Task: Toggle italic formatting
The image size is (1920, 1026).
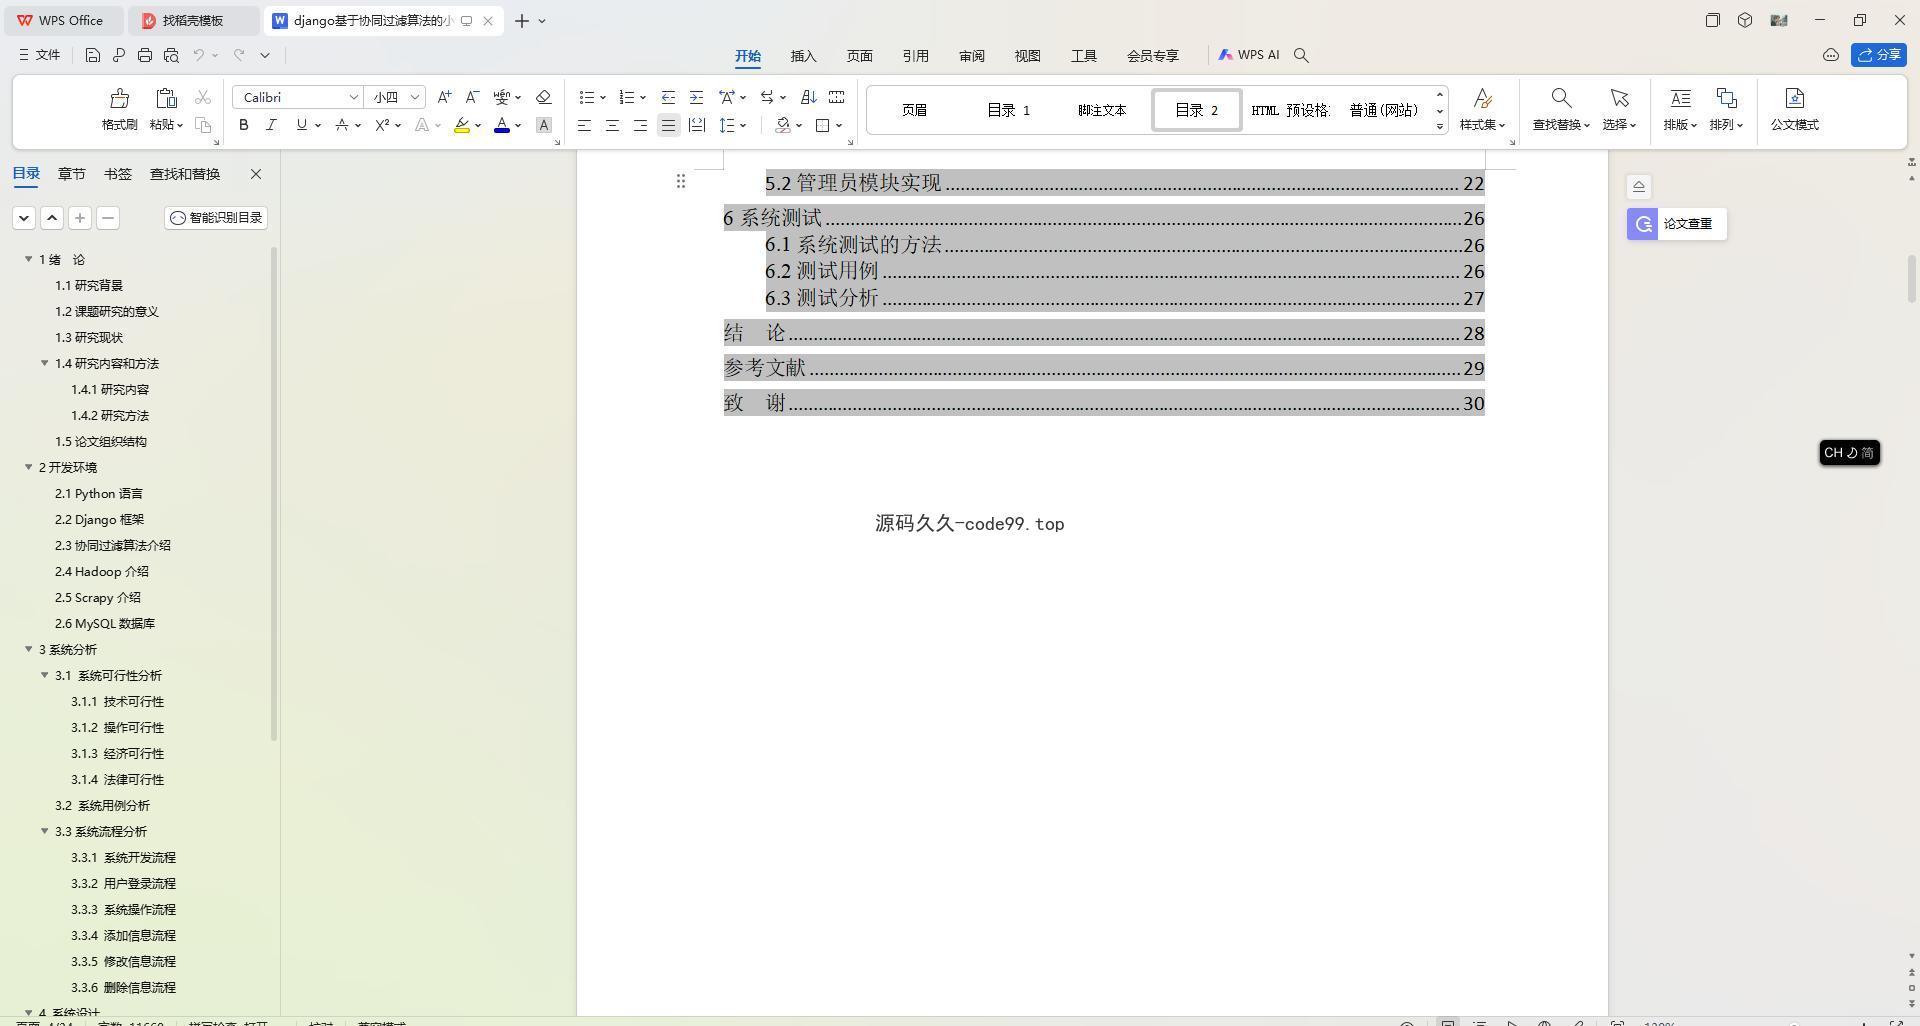Action: coord(271,125)
